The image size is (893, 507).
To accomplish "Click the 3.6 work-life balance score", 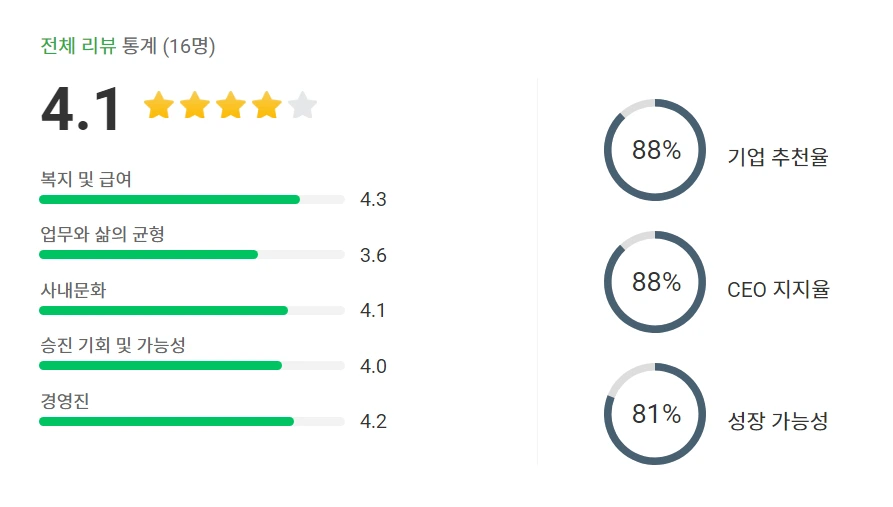I will click(x=373, y=255).
